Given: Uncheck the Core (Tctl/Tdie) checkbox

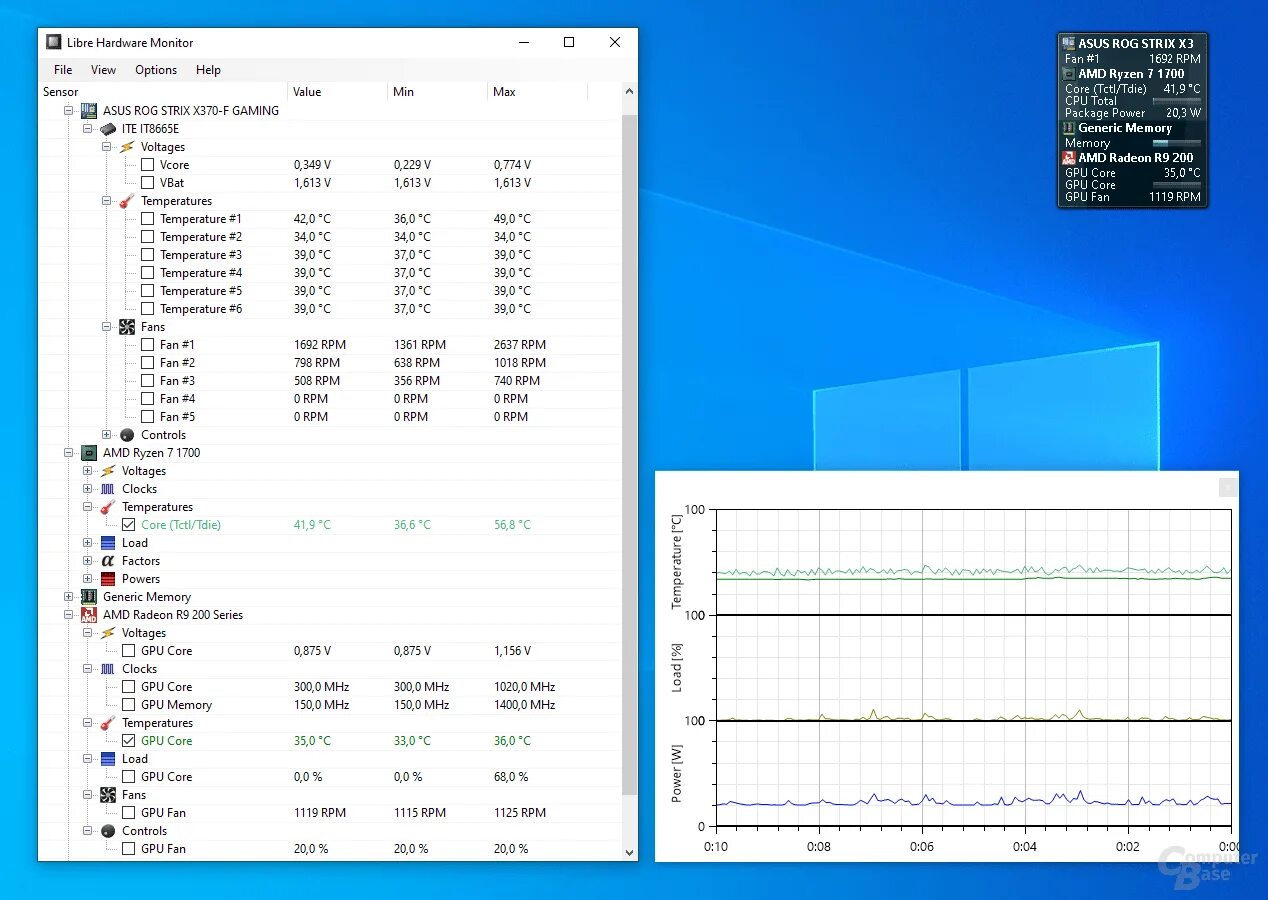Looking at the screenshot, I should point(128,525).
